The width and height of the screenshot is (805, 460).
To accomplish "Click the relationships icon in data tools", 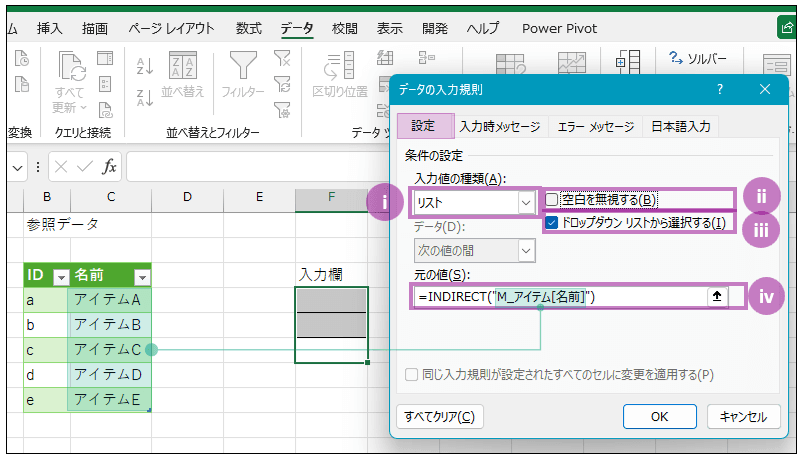I will point(426,58).
